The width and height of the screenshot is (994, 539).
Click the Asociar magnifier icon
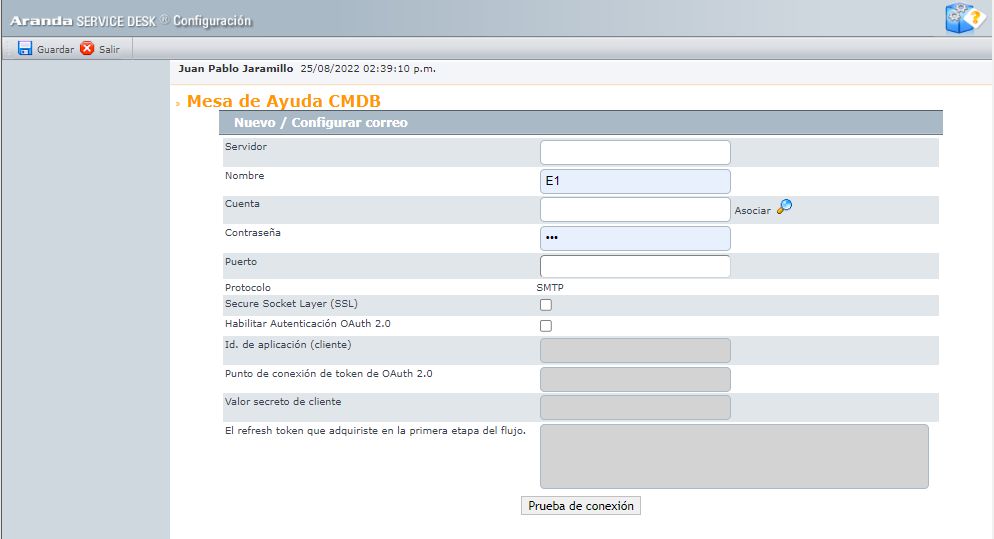tap(784, 207)
